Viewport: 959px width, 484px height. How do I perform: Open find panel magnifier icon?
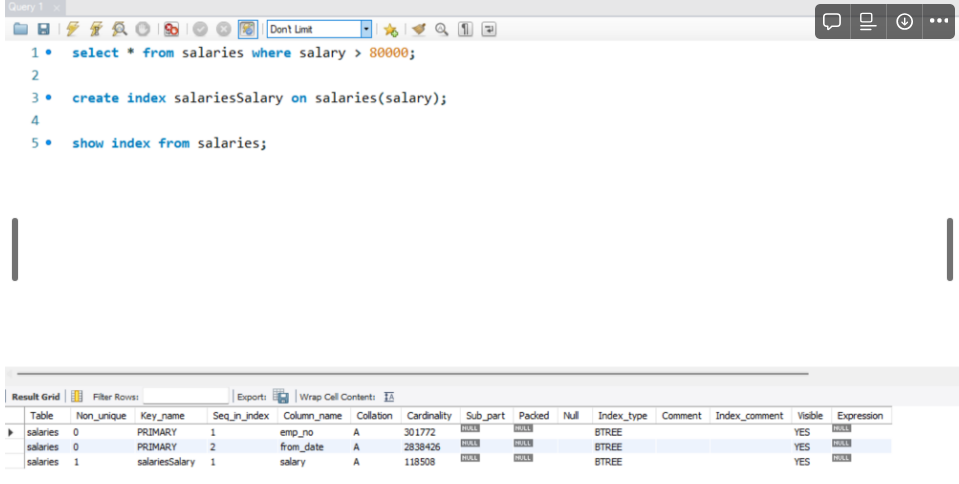[442, 29]
